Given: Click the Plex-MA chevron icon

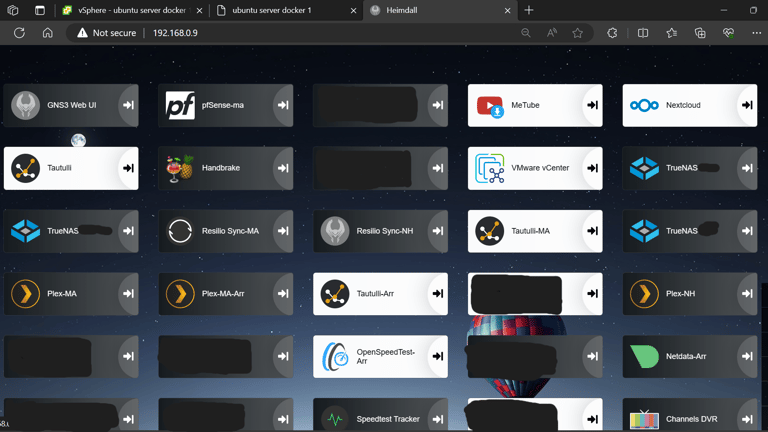Looking at the screenshot, I should 25,293.
